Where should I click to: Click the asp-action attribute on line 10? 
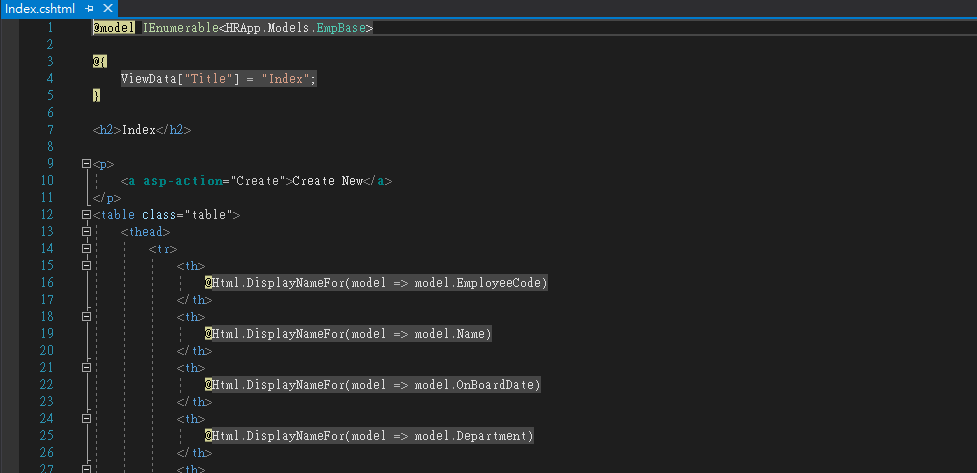click(183, 181)
